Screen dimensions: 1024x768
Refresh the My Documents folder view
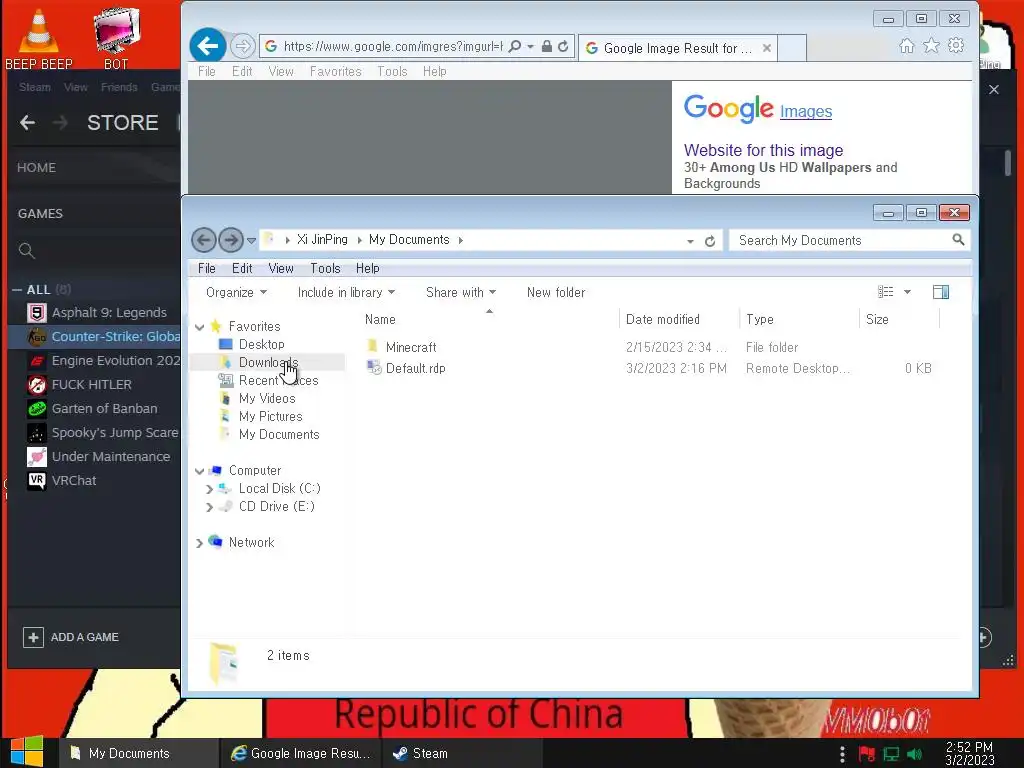(710, 241)
